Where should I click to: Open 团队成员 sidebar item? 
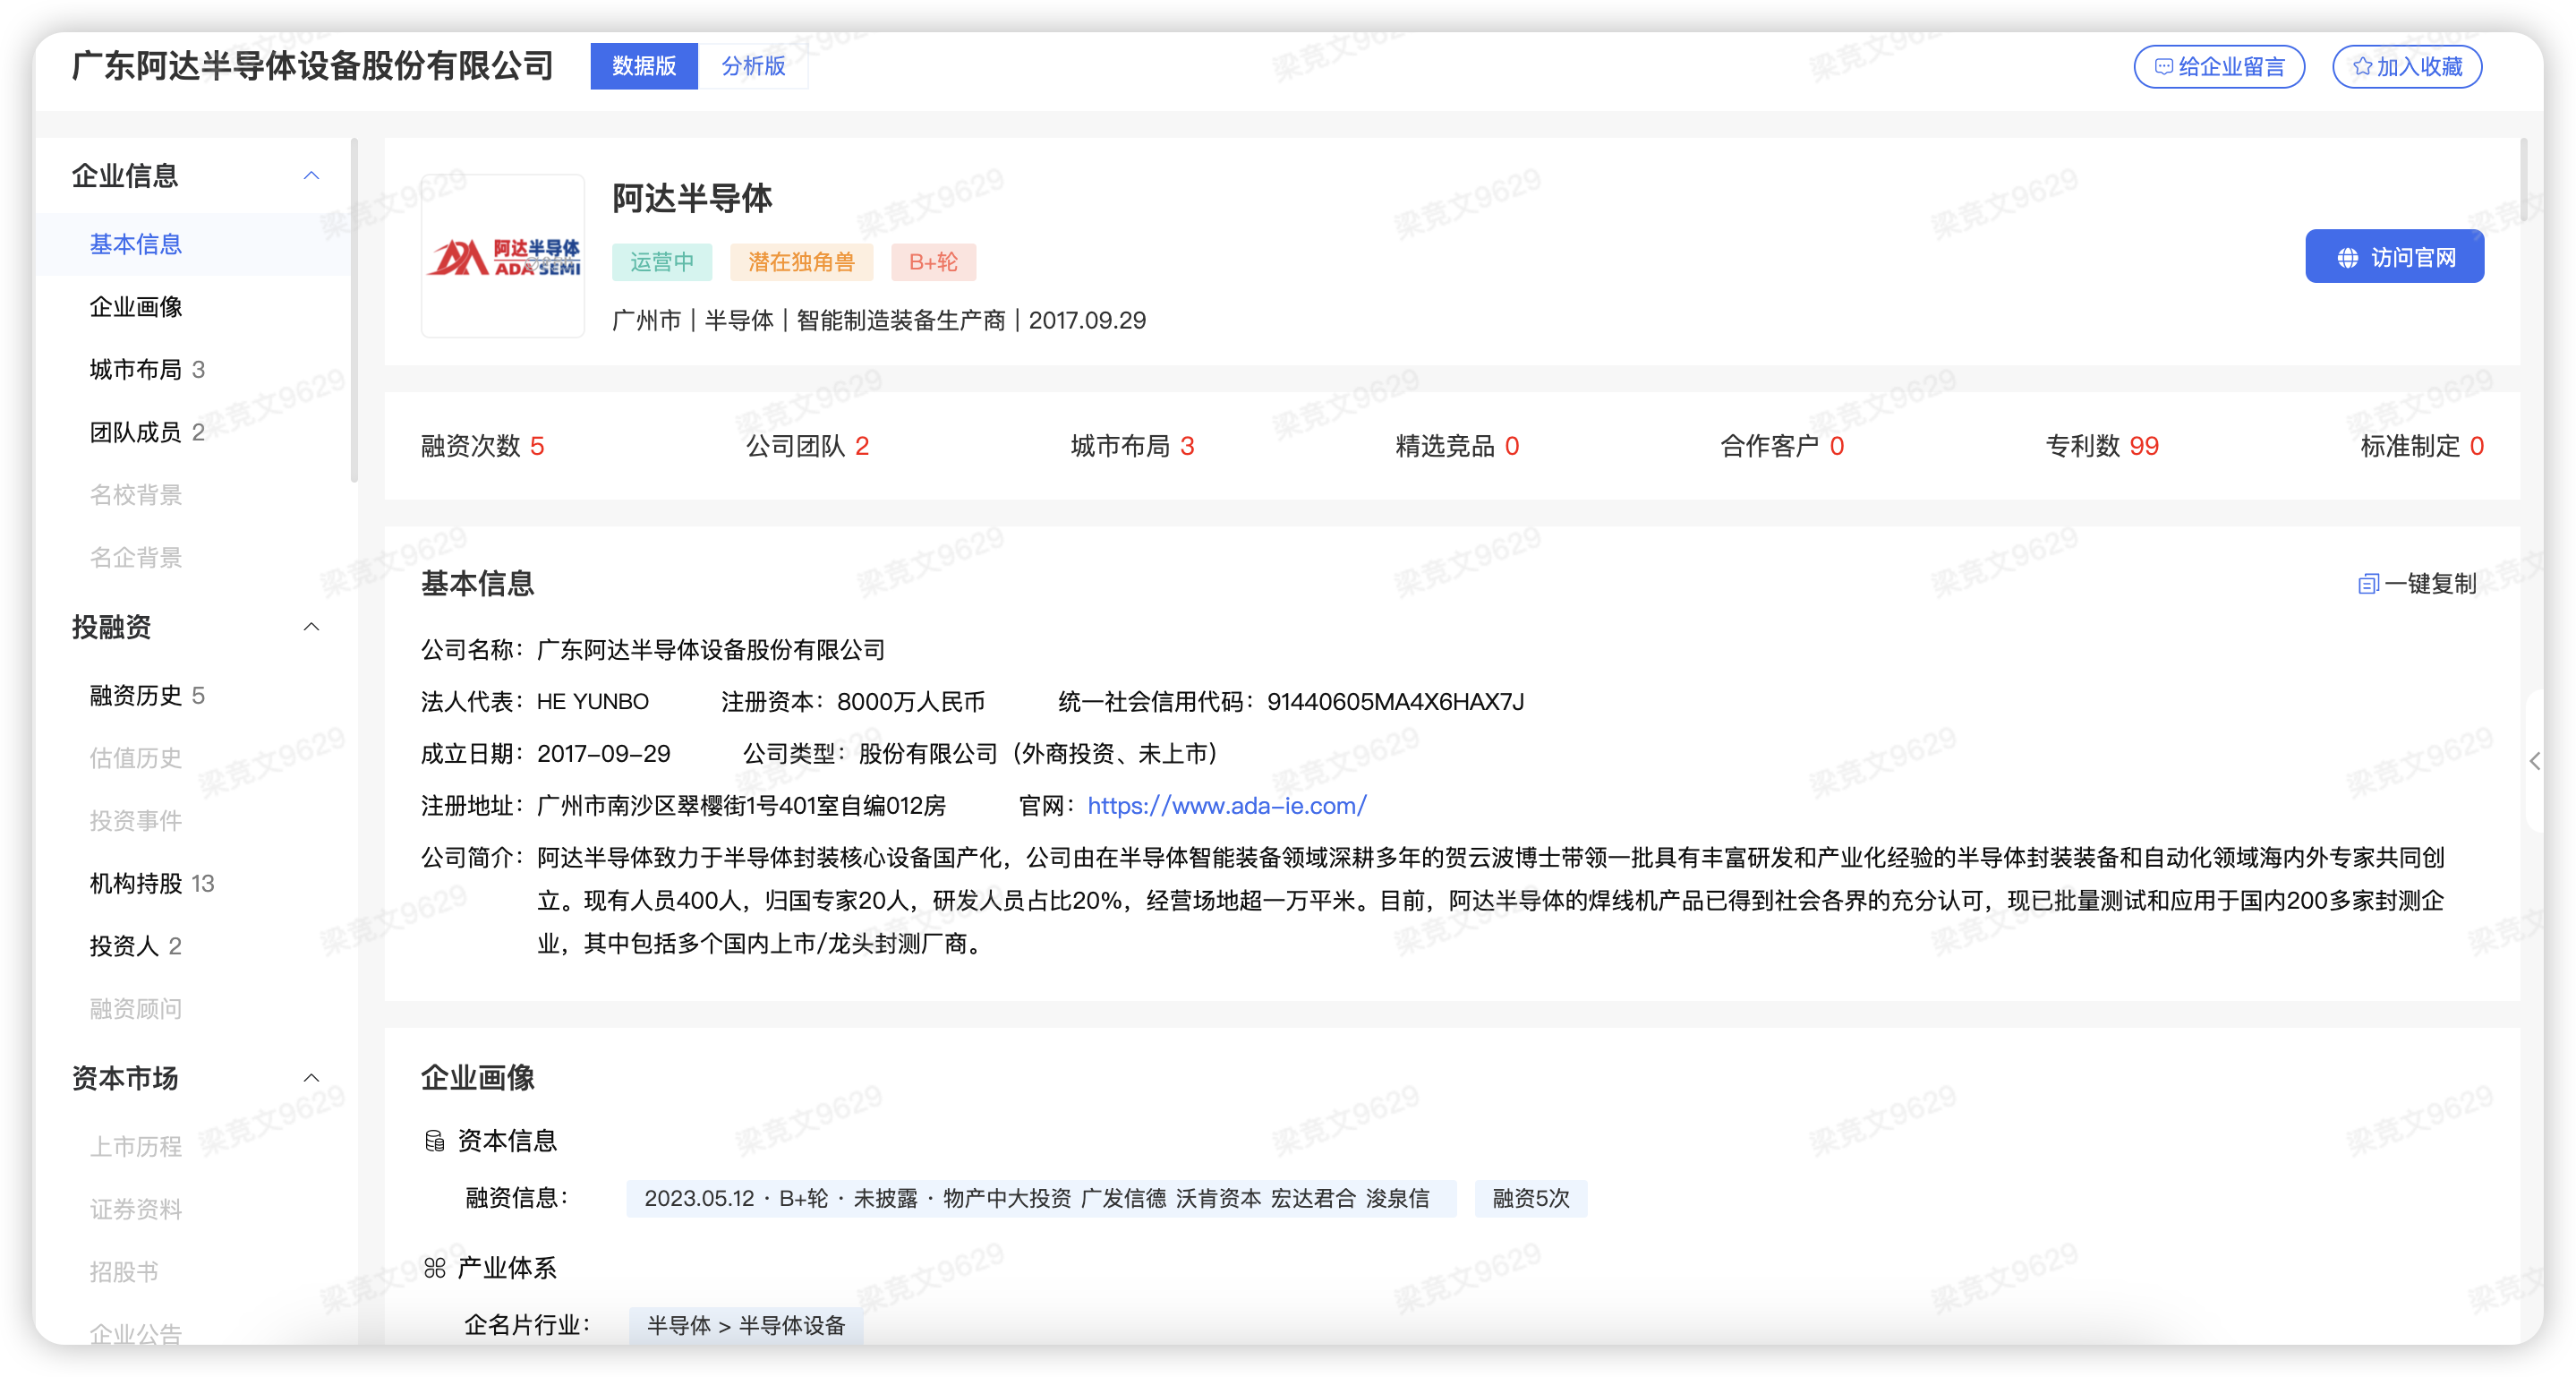coord(147,432)
